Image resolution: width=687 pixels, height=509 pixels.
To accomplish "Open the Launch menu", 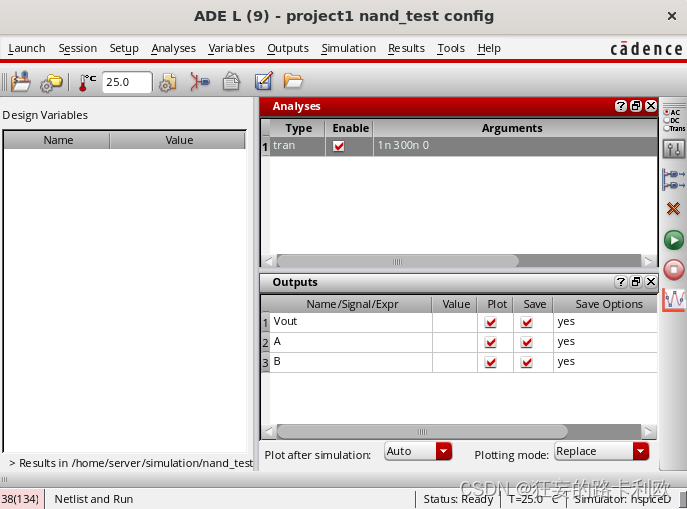I will 27,48.
